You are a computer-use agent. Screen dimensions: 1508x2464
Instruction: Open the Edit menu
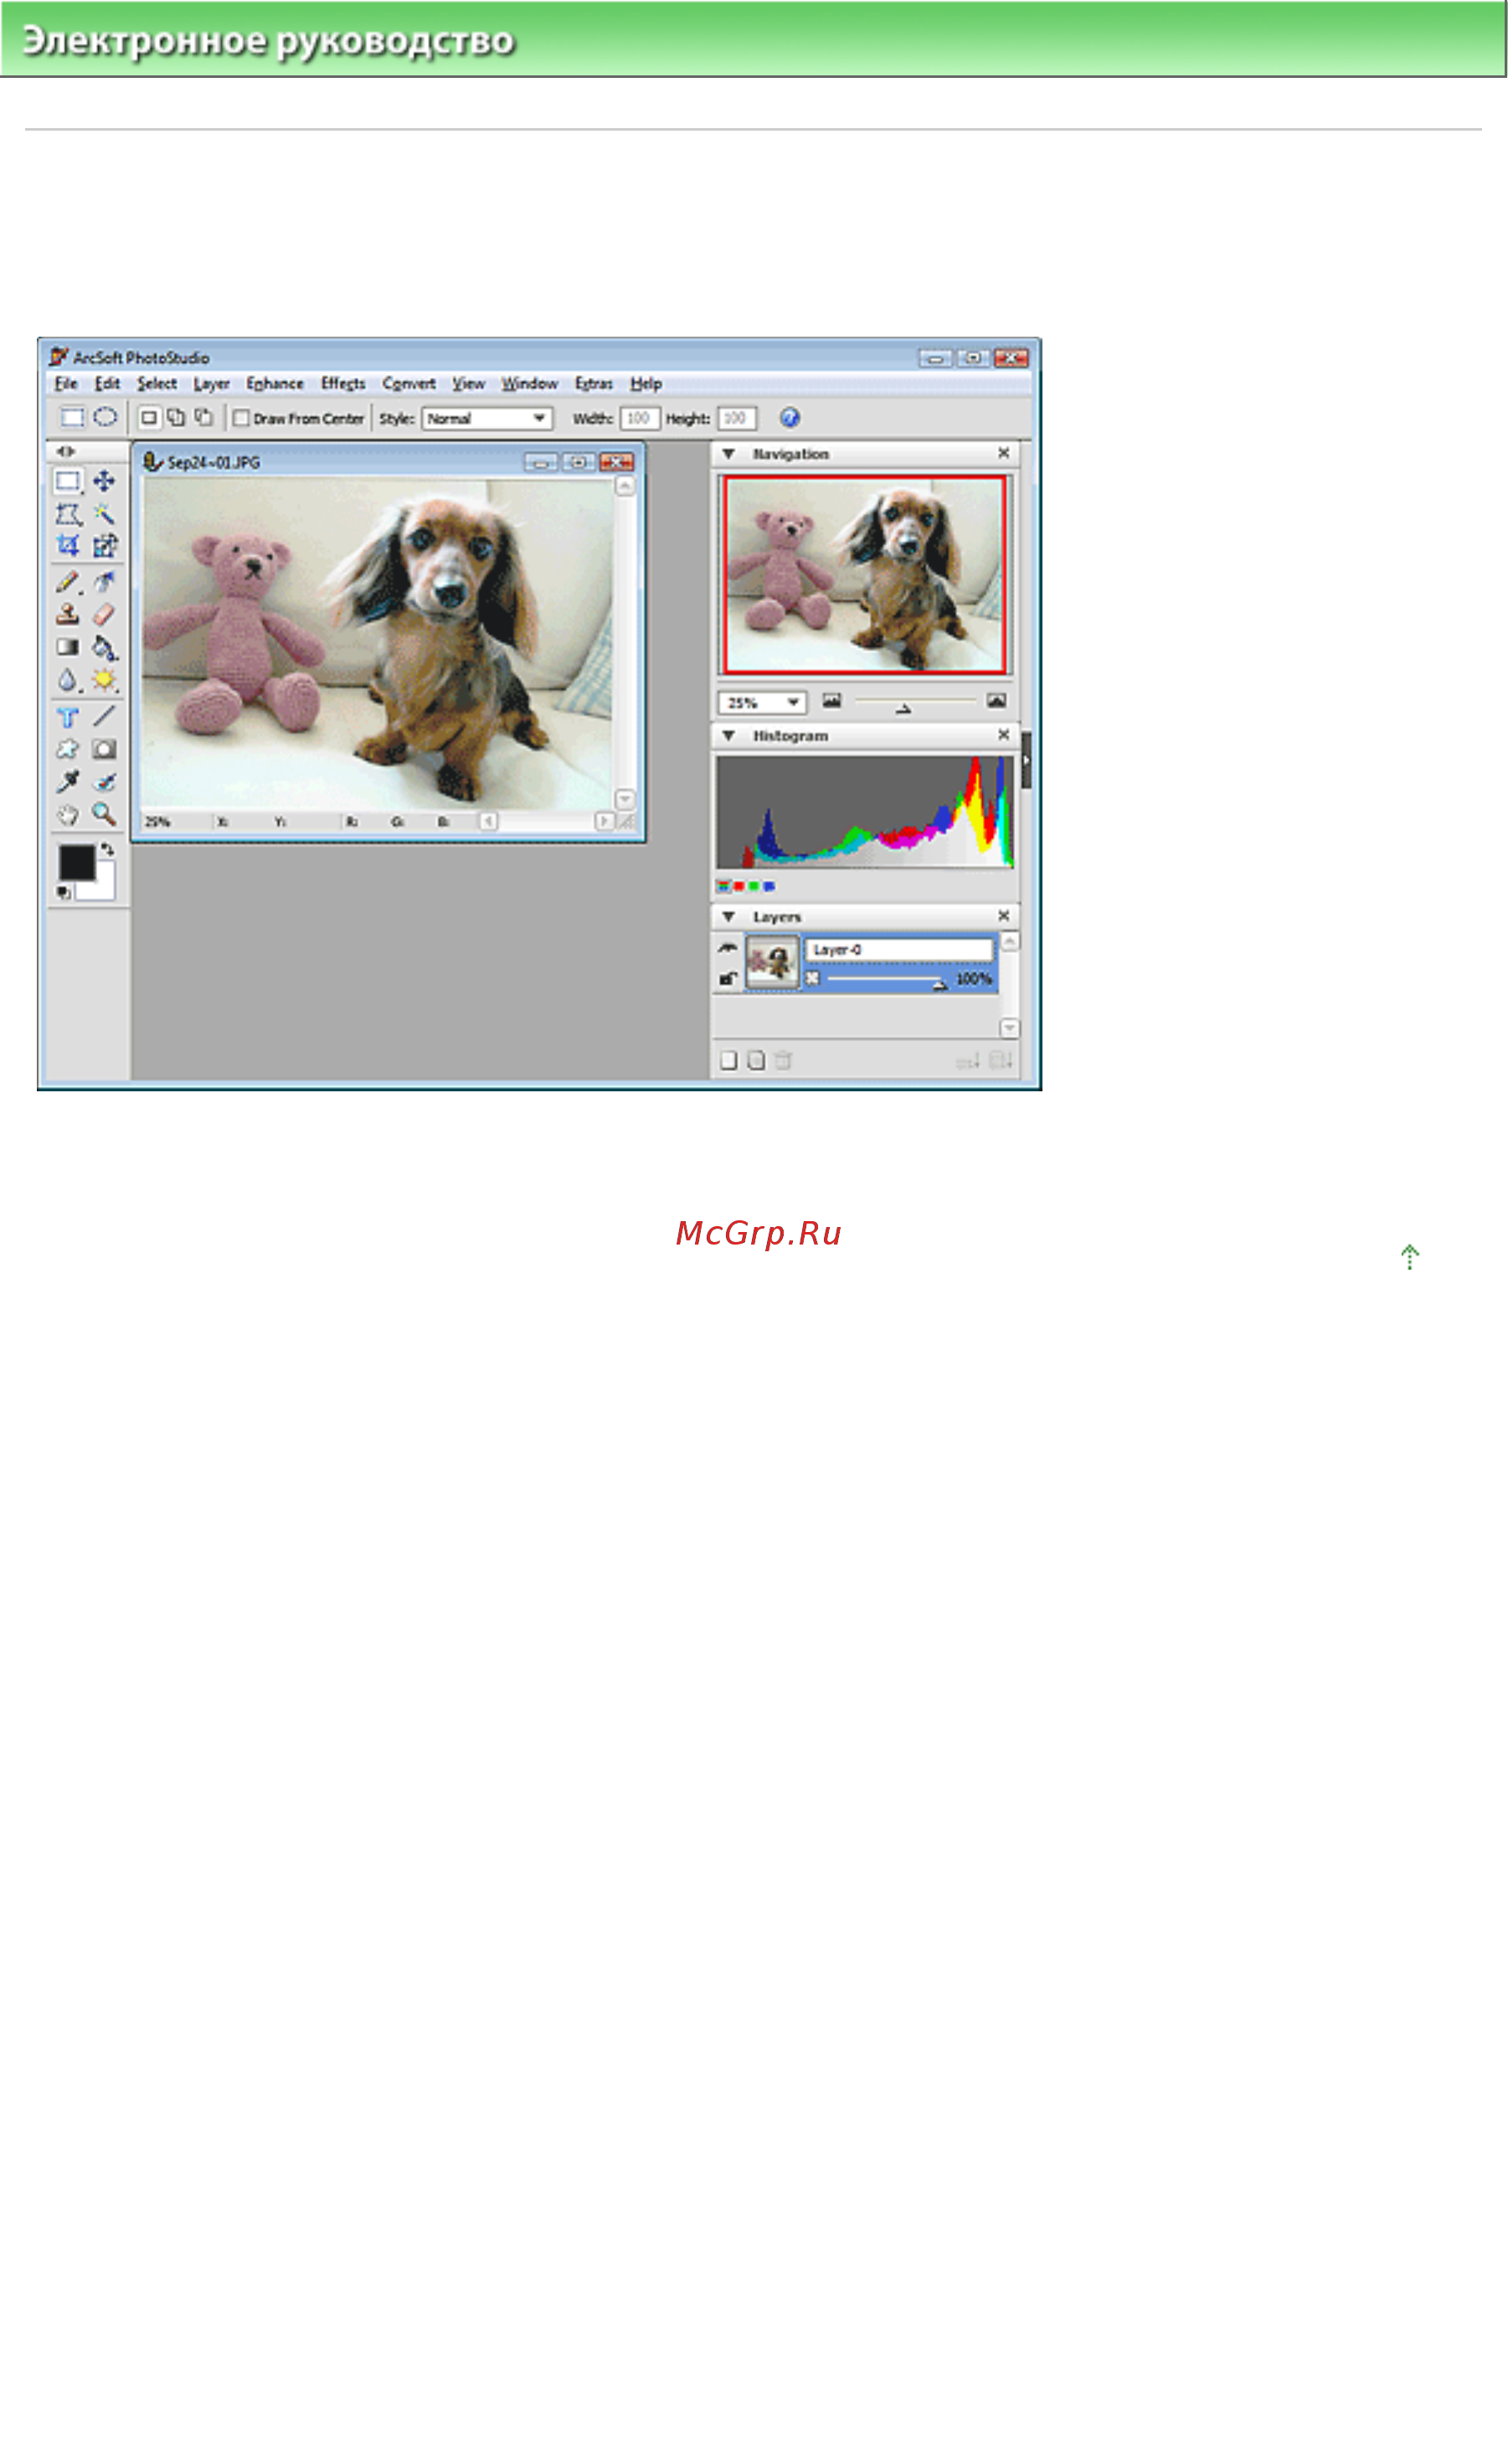click(x=107, y=383)
